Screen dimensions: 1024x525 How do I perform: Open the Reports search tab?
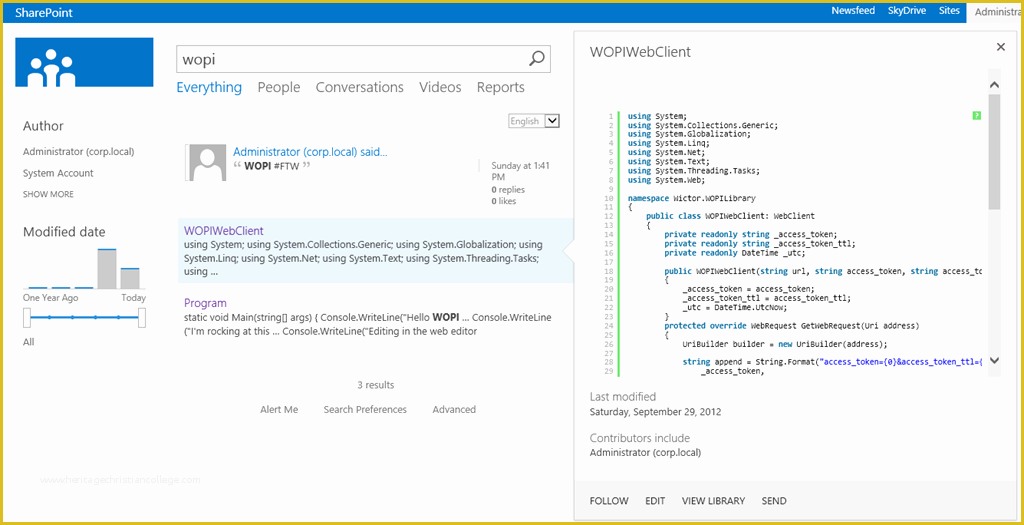point(500,88)
